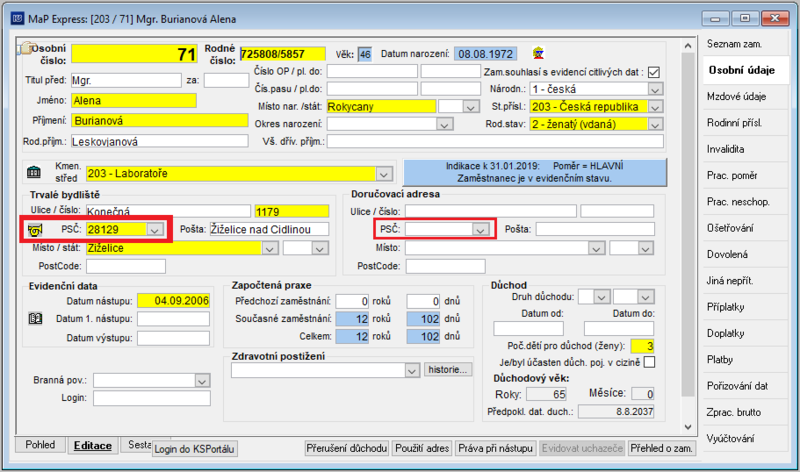Expand the Kmen. střed Laboratoře dropdown
The height and width of the screenshot is (472, 800).
(384, 174)
